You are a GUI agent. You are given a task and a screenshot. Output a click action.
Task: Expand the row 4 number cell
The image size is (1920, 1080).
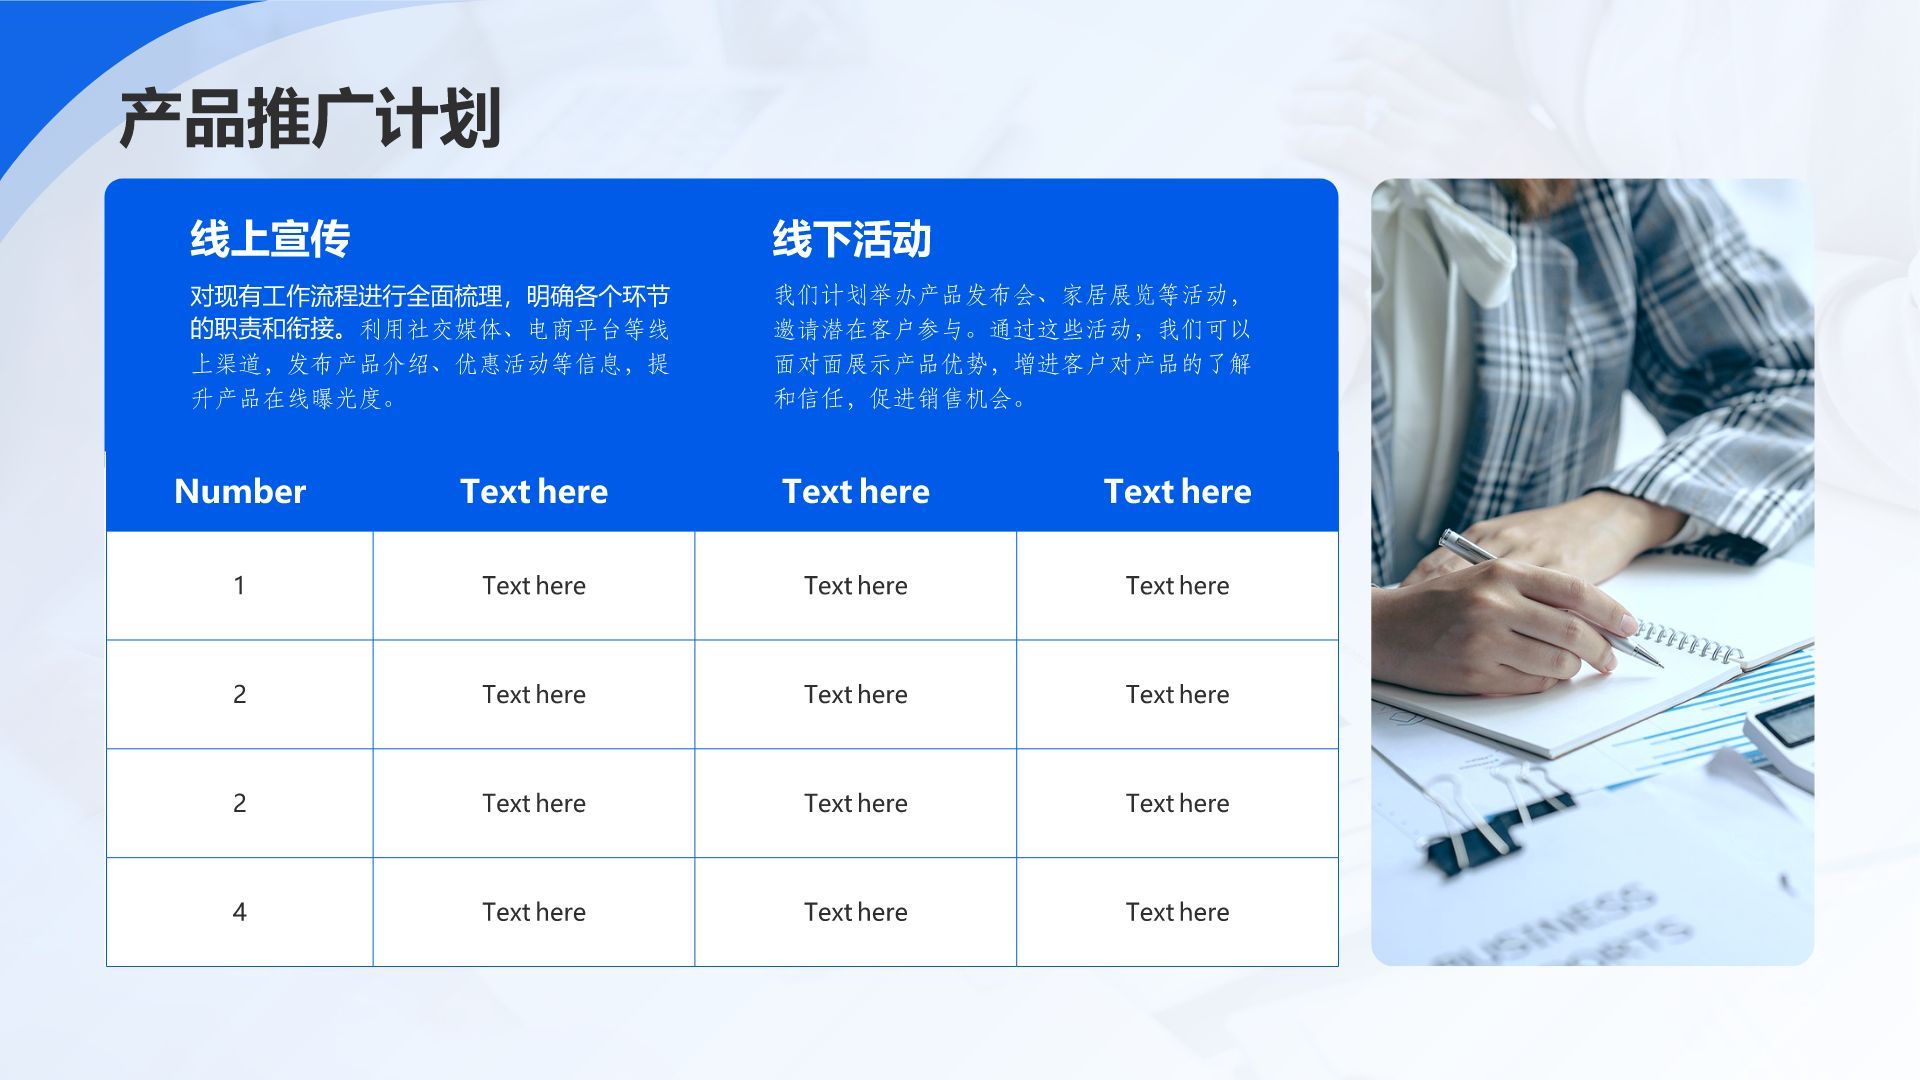coord(237,911)
